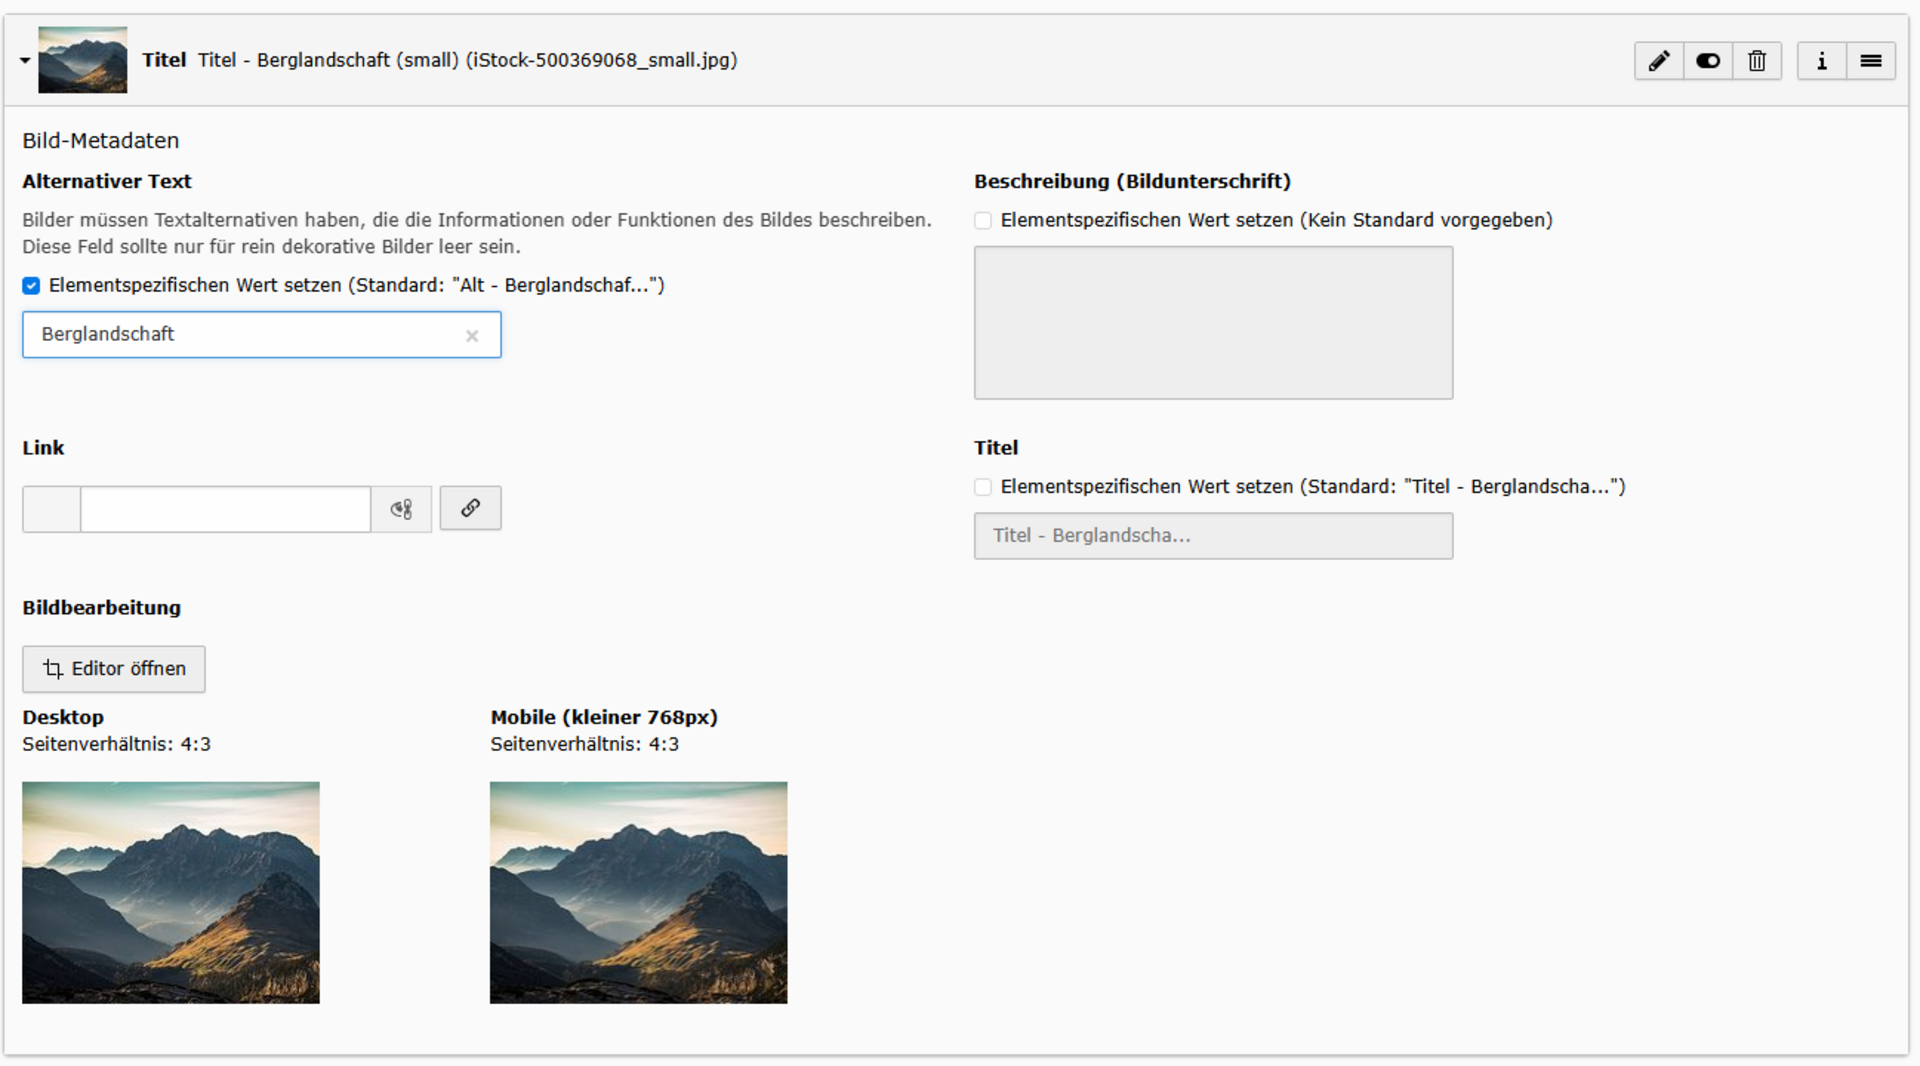Collapse the image record using the caret arrow
Image resolution: width=1920 pixels, height=1066 pixels.
click(x=25, y=61)
